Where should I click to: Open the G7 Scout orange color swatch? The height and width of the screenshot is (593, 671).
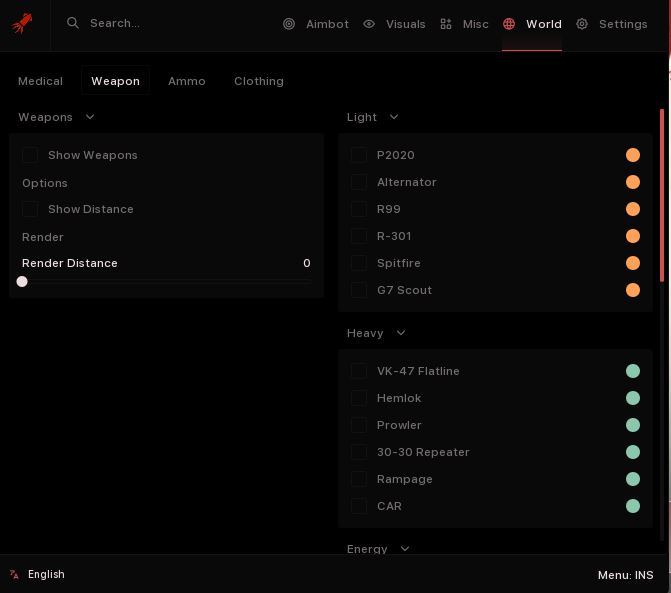click(633, 290)
